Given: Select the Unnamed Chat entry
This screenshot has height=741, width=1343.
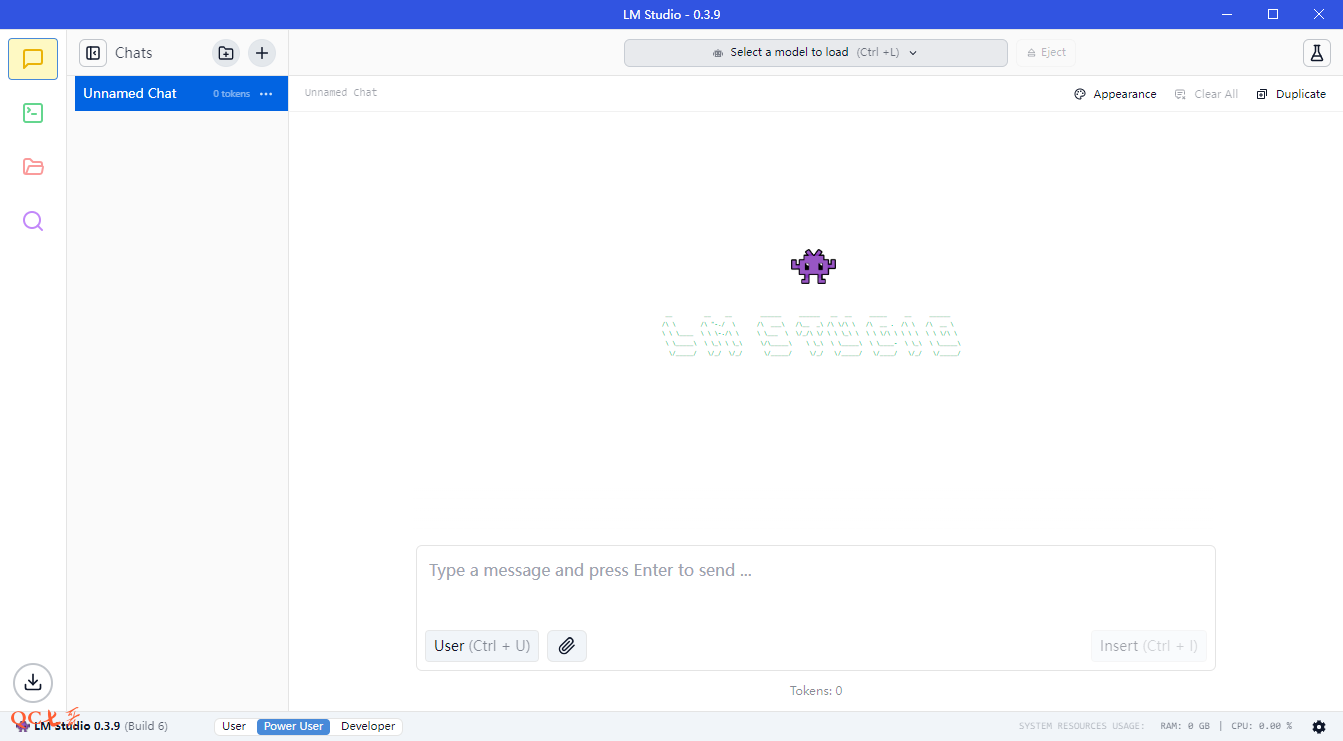Looking at the screenshot, I should pos(140,94).
